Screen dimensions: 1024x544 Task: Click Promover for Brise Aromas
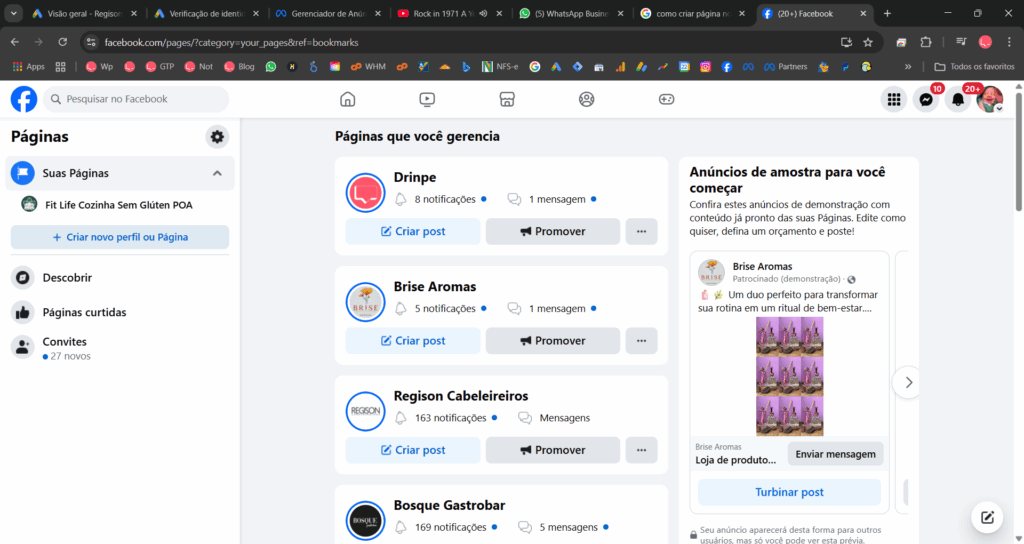click(x=552, y=340)
